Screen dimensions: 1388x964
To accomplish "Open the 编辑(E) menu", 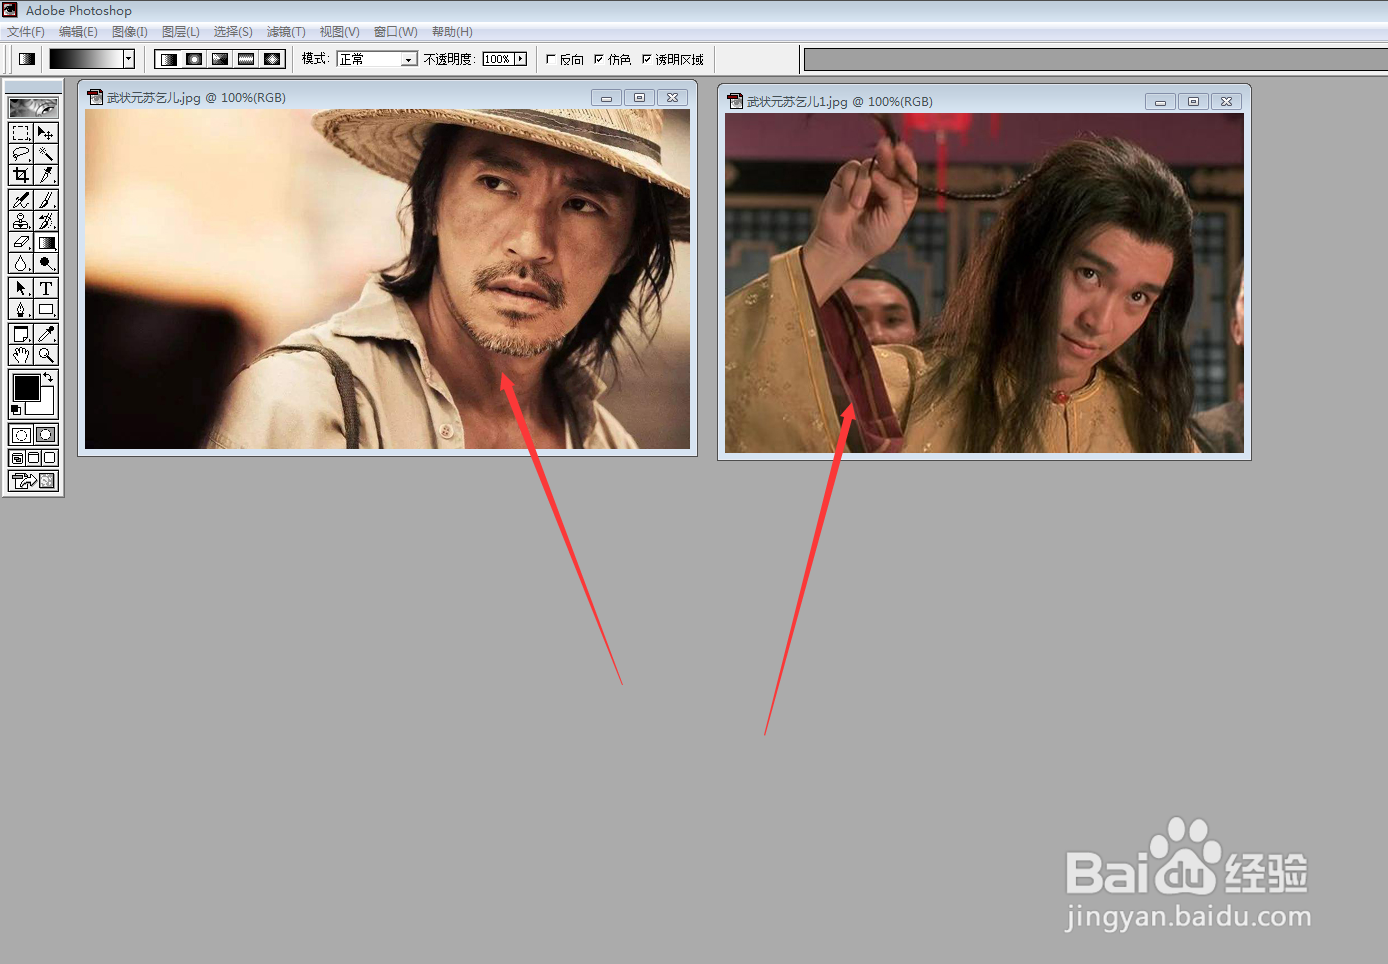I will (x=78, y=32).
